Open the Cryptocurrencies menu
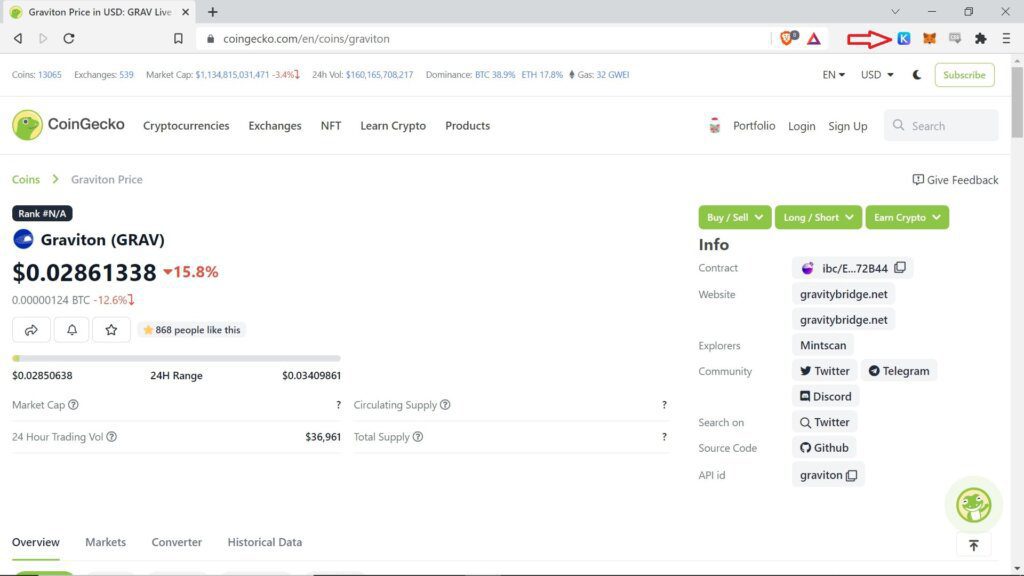 [x=186, y=125]
